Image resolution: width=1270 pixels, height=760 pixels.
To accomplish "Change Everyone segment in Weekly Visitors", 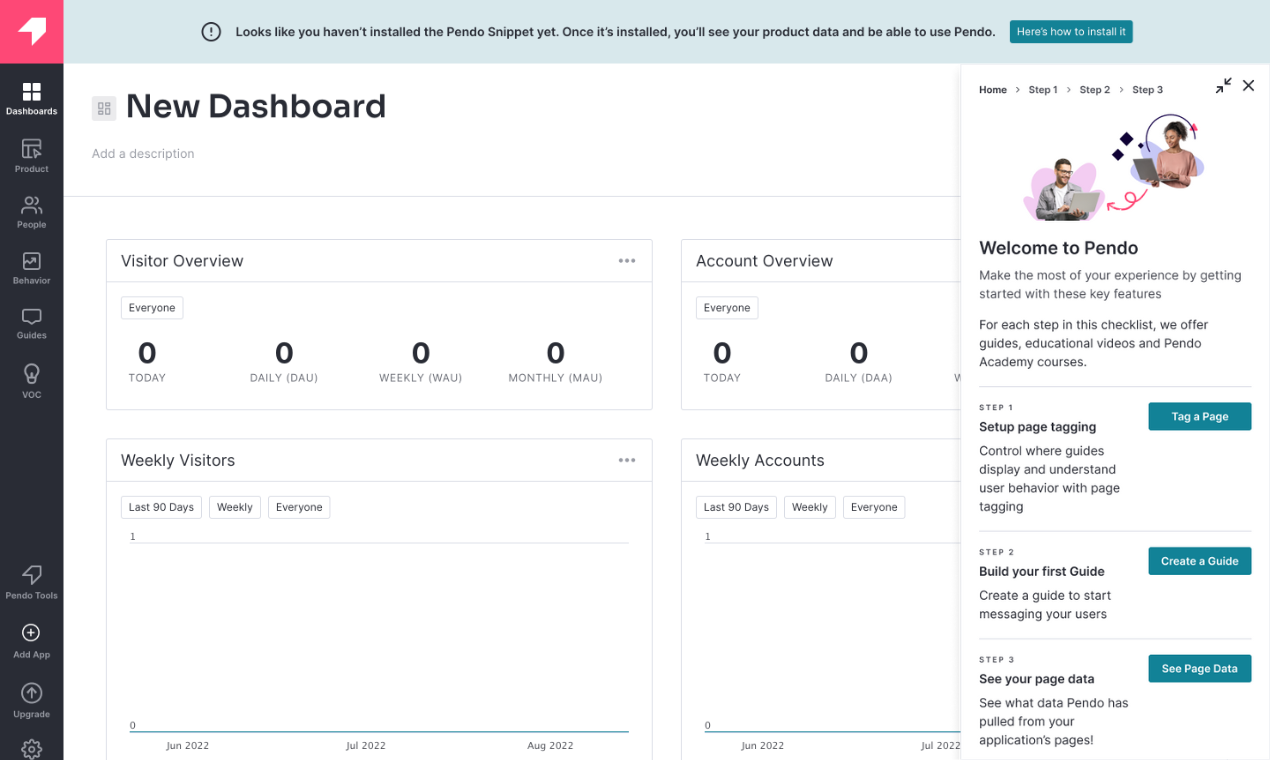I will coord(299,507).
